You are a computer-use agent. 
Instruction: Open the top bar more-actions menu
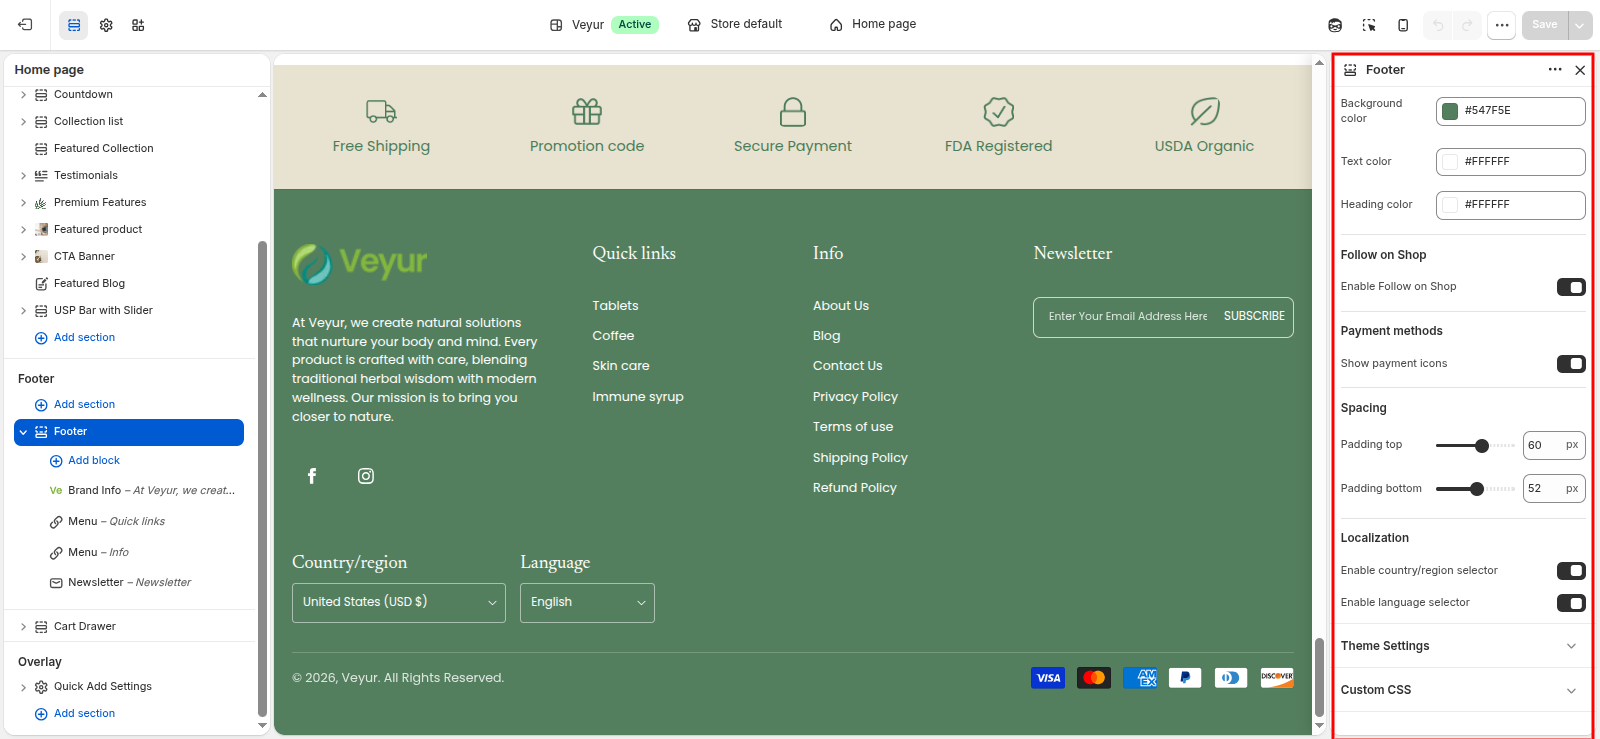click(x=1501, y=25)
